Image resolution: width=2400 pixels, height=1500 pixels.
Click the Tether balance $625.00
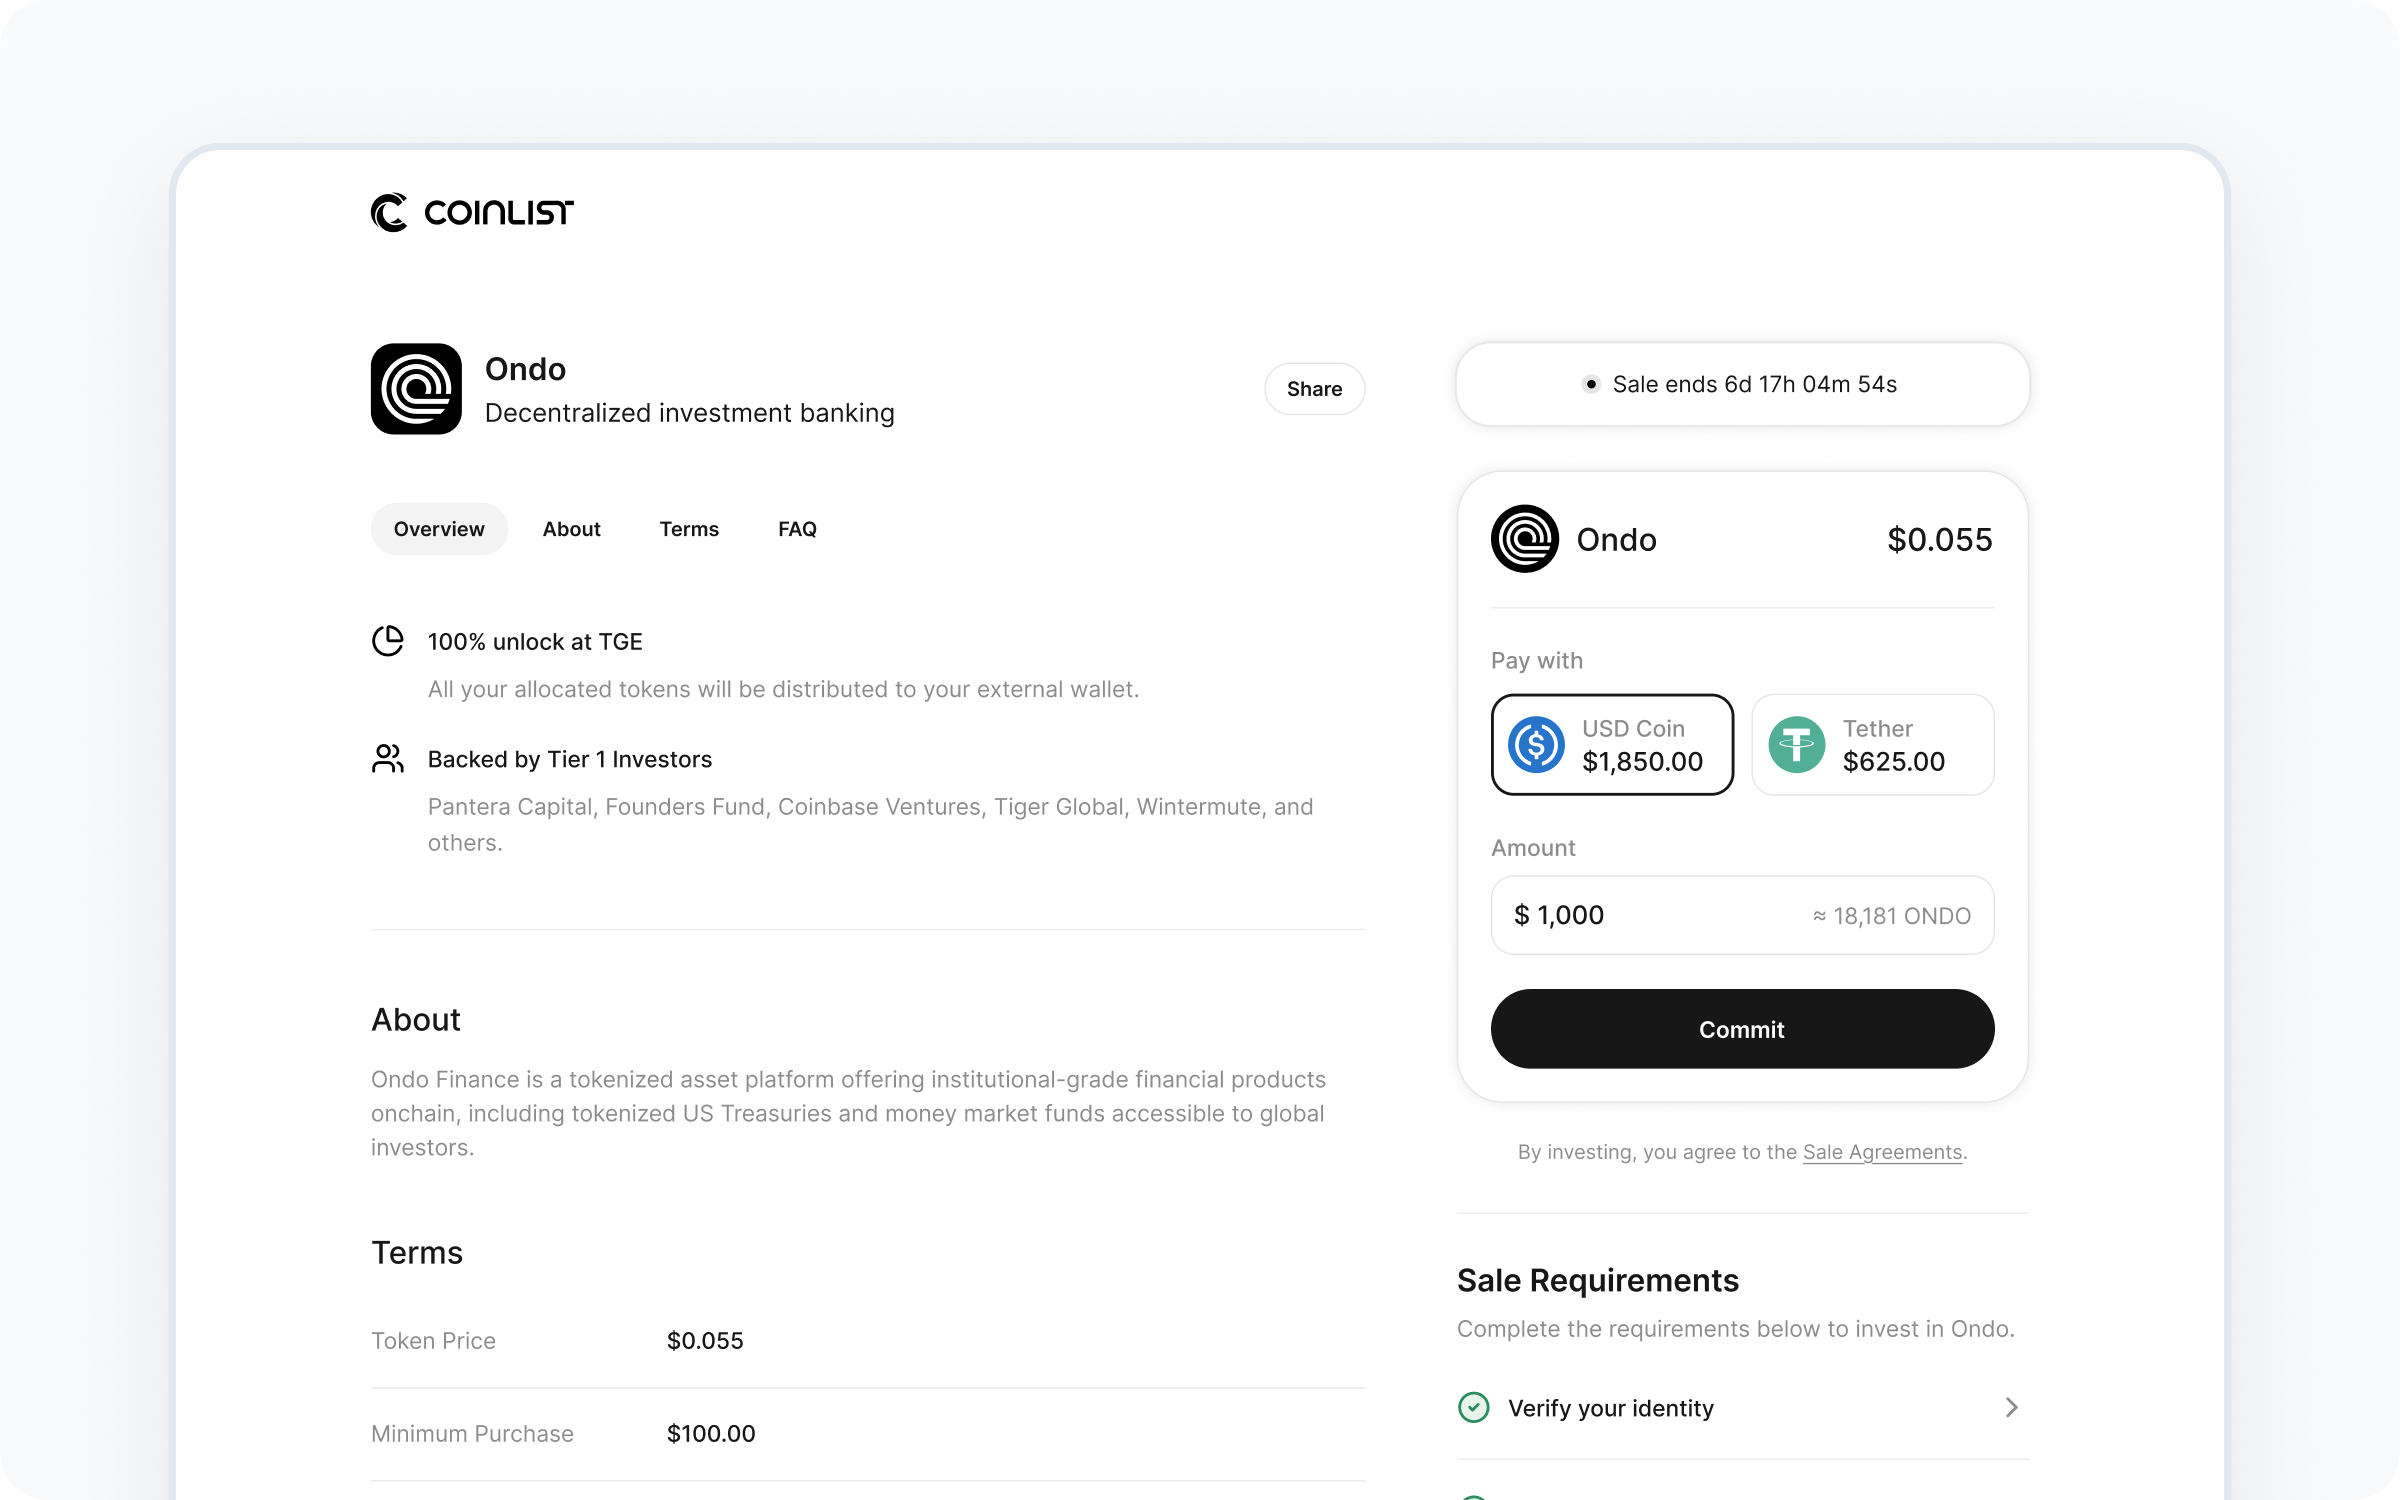click(1894, 762)
